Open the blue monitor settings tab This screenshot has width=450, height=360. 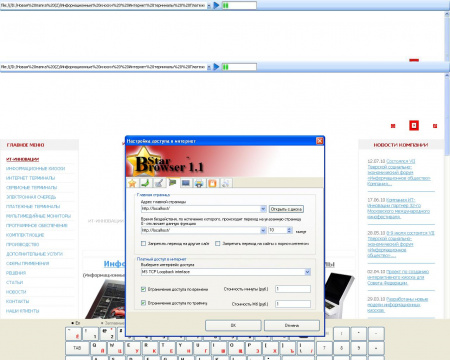[186, 183]
